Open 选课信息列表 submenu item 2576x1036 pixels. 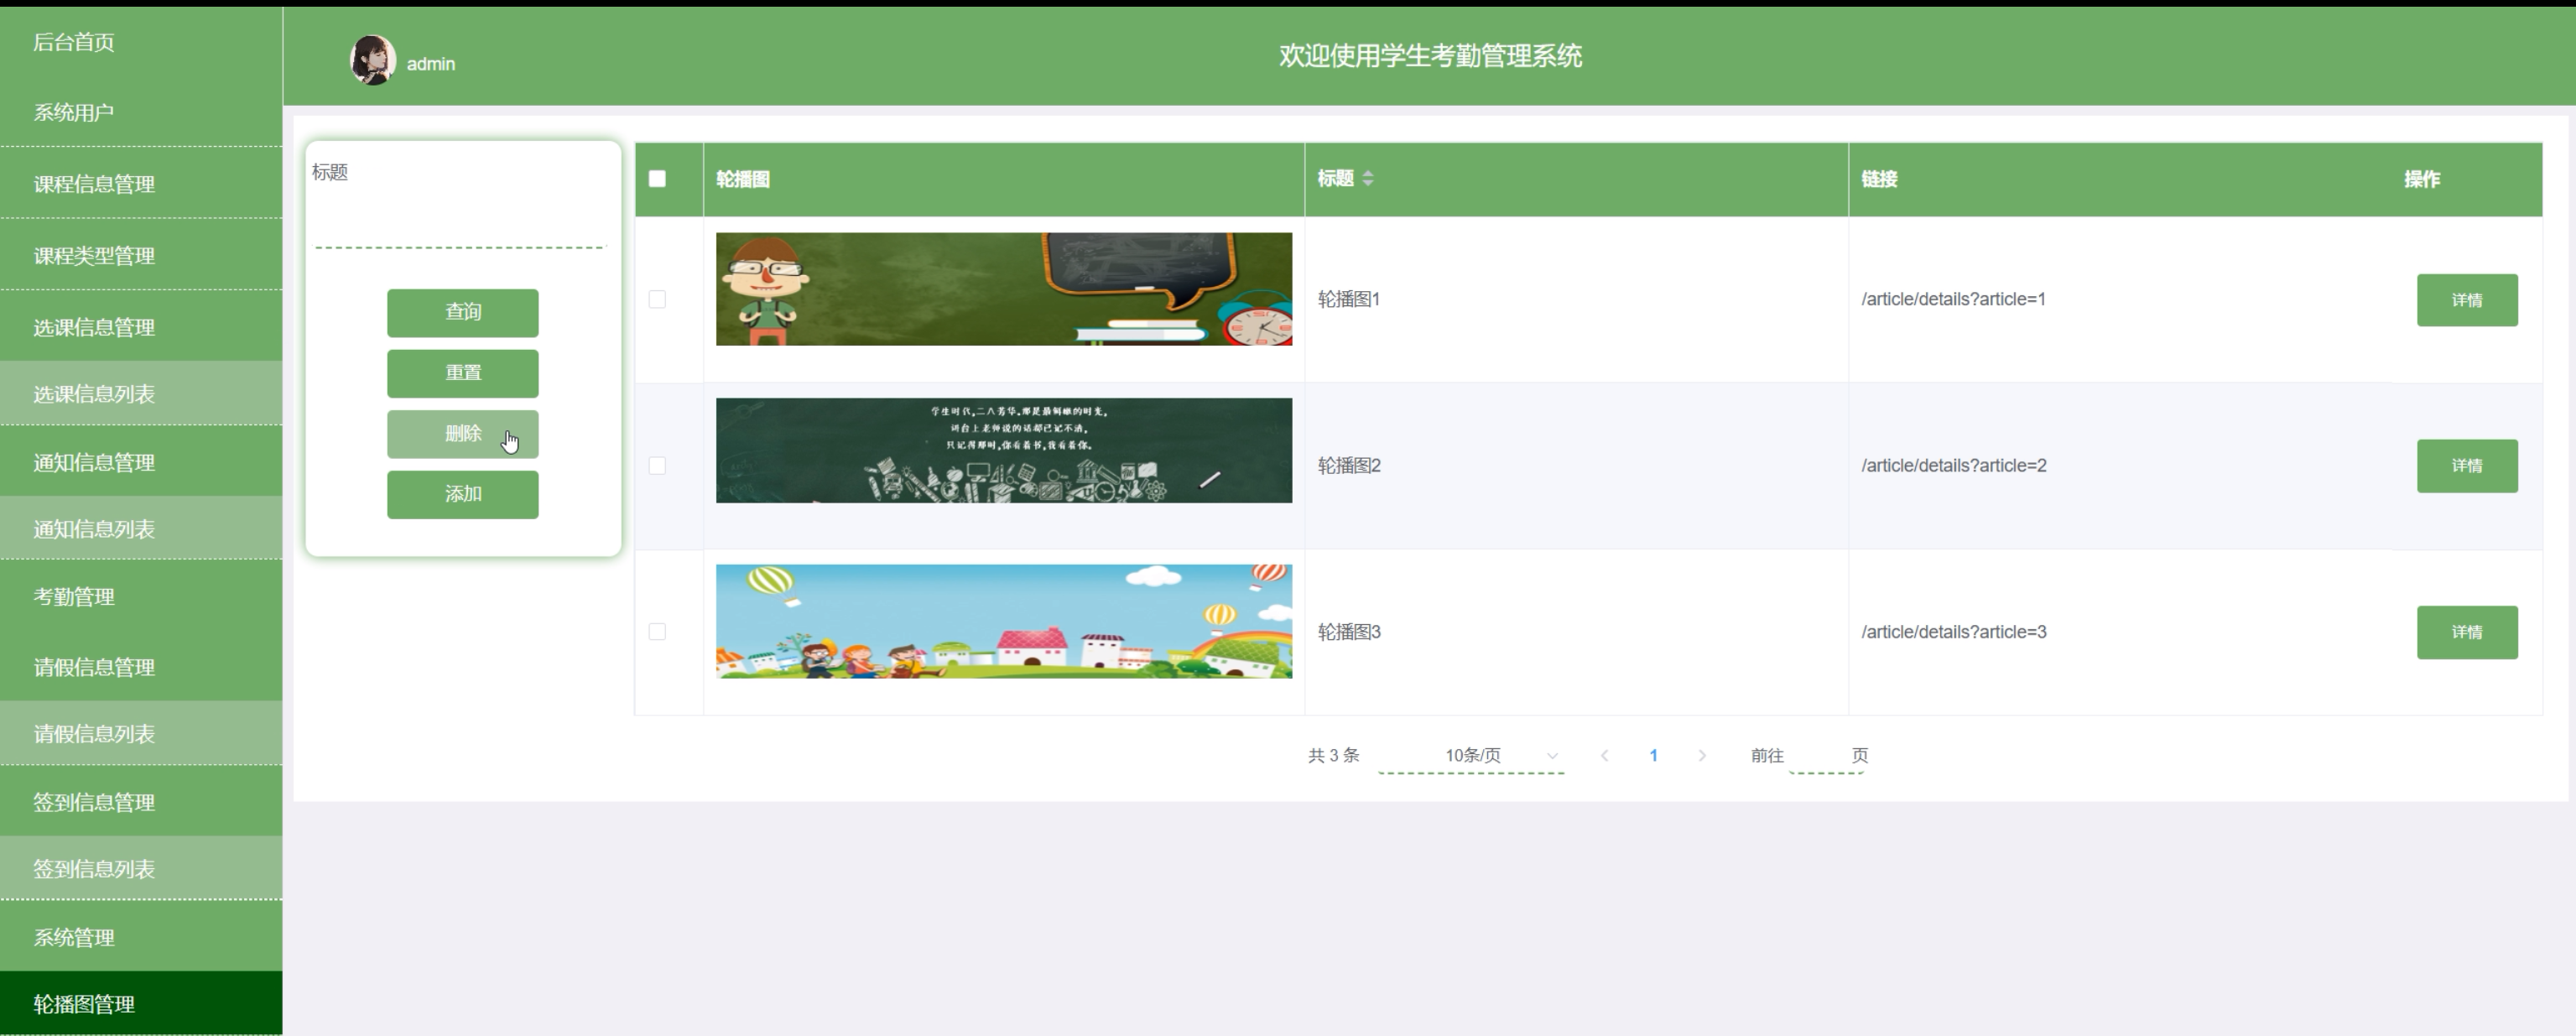pyautogui.click(x=94, y=394)
